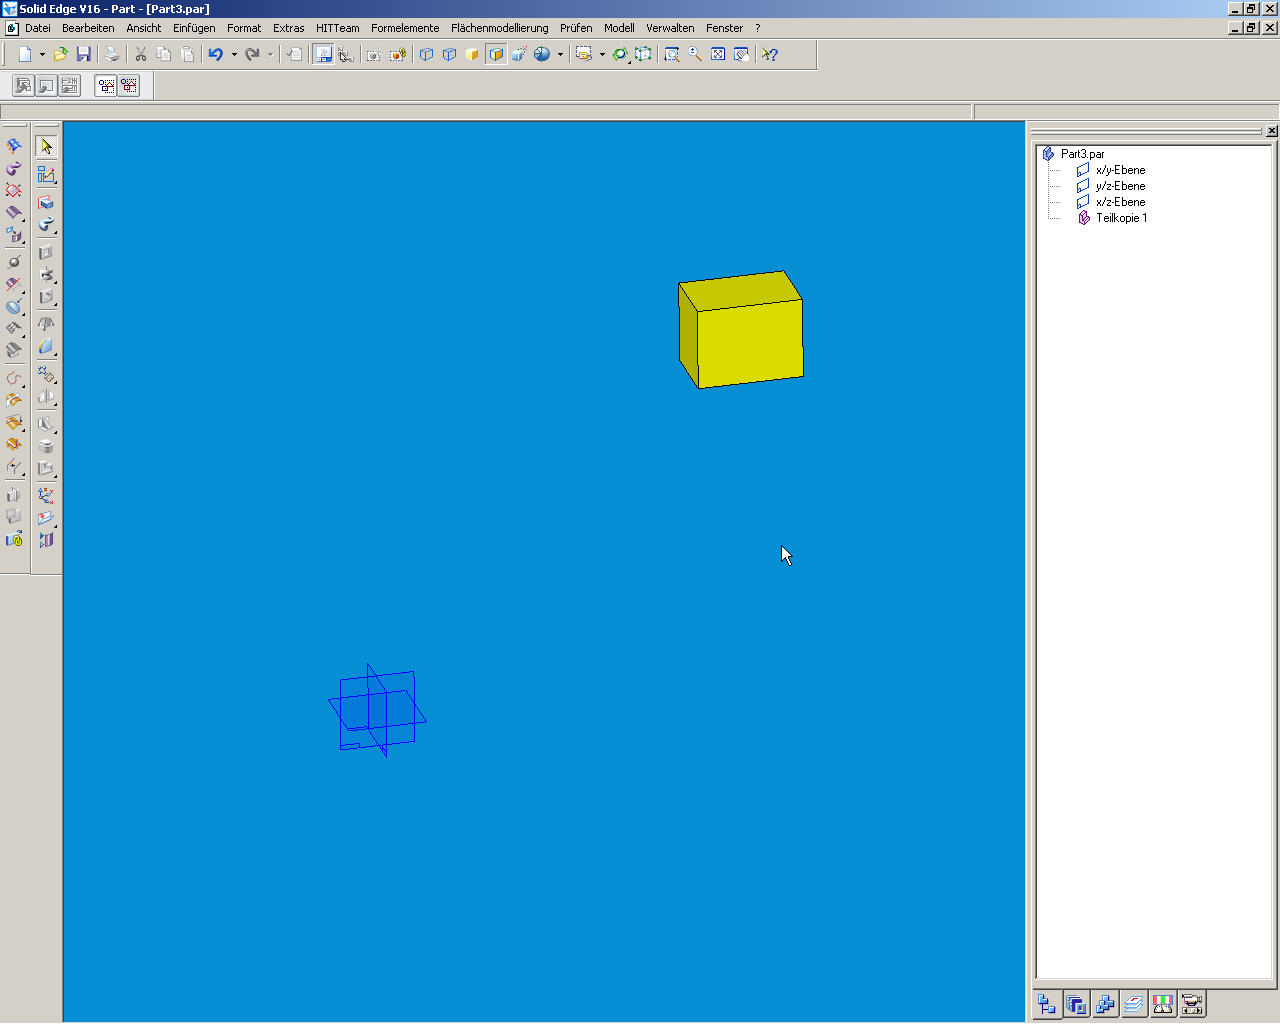The width and height of the screenshot is (1280, 1024).
Task: Open the Playback camera tab in EdgeBar
Action: [1191, 1004]
